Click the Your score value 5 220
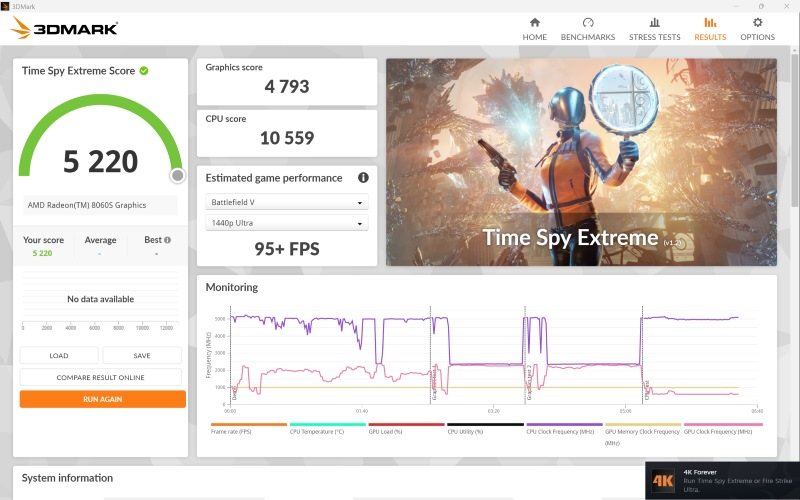The height and width of the screenshot is (500, 800). click(42, 254)
